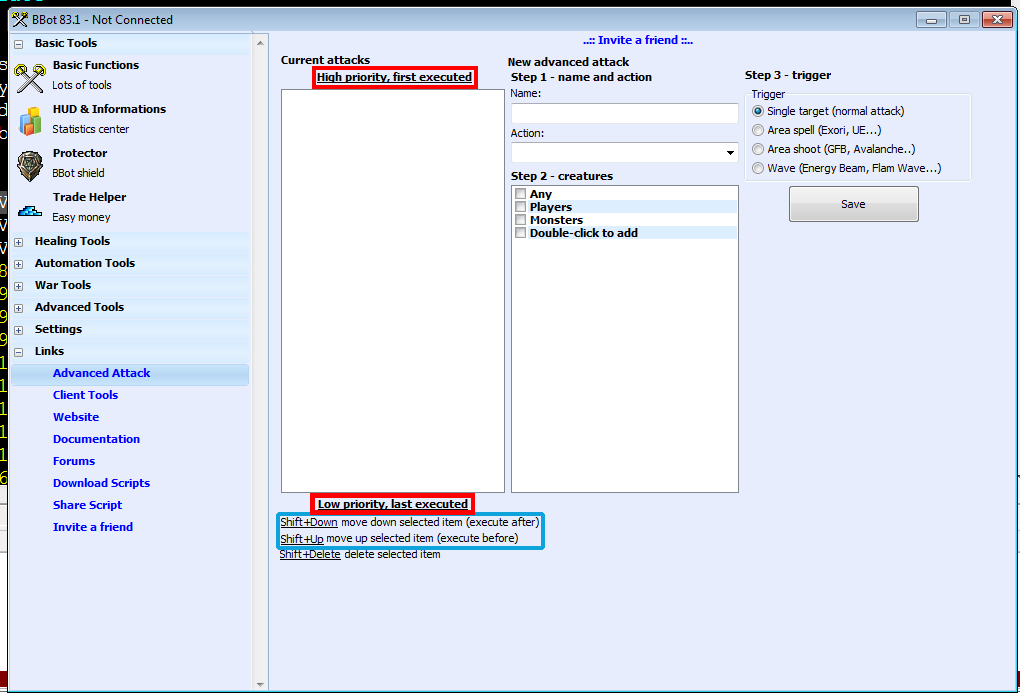Click the Invite a friend header link
Viewport: 1020px width, 697px height.
638,41
